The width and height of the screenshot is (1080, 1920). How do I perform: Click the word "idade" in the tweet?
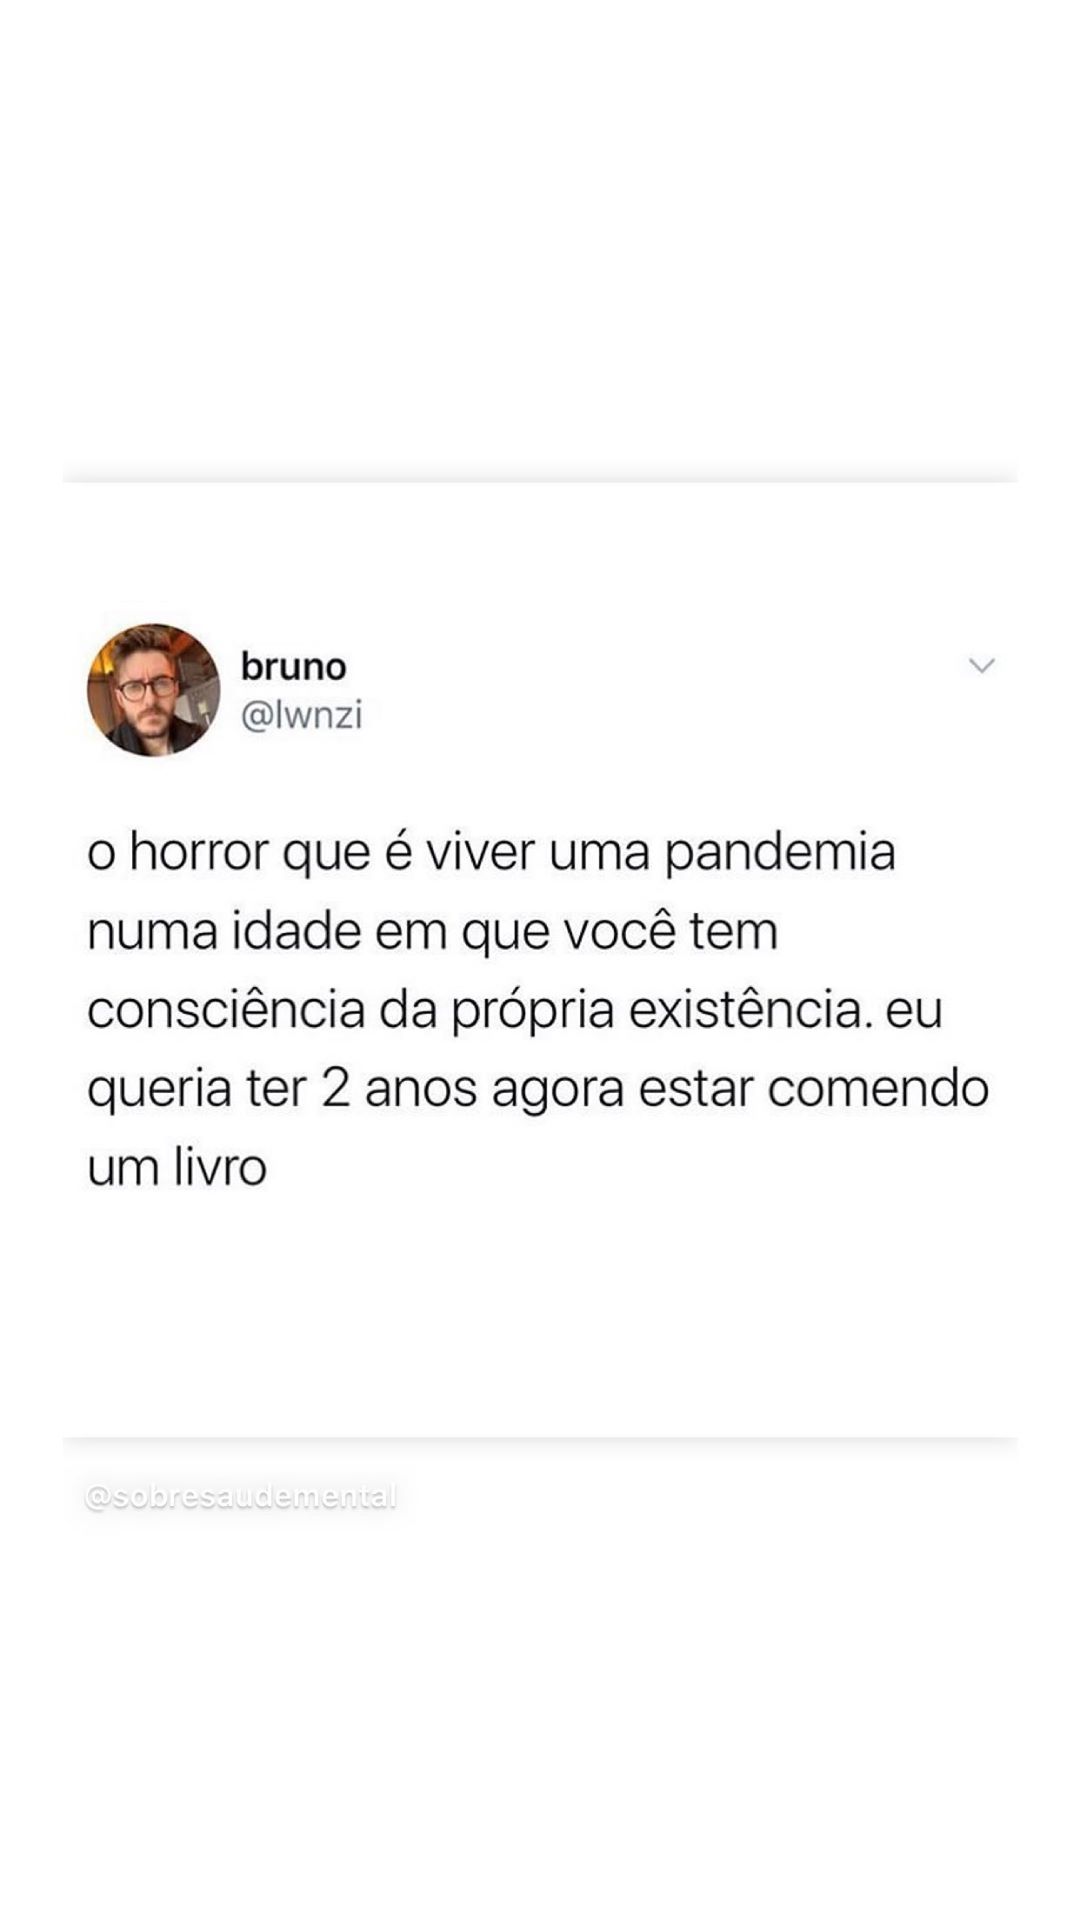(297, 932)
